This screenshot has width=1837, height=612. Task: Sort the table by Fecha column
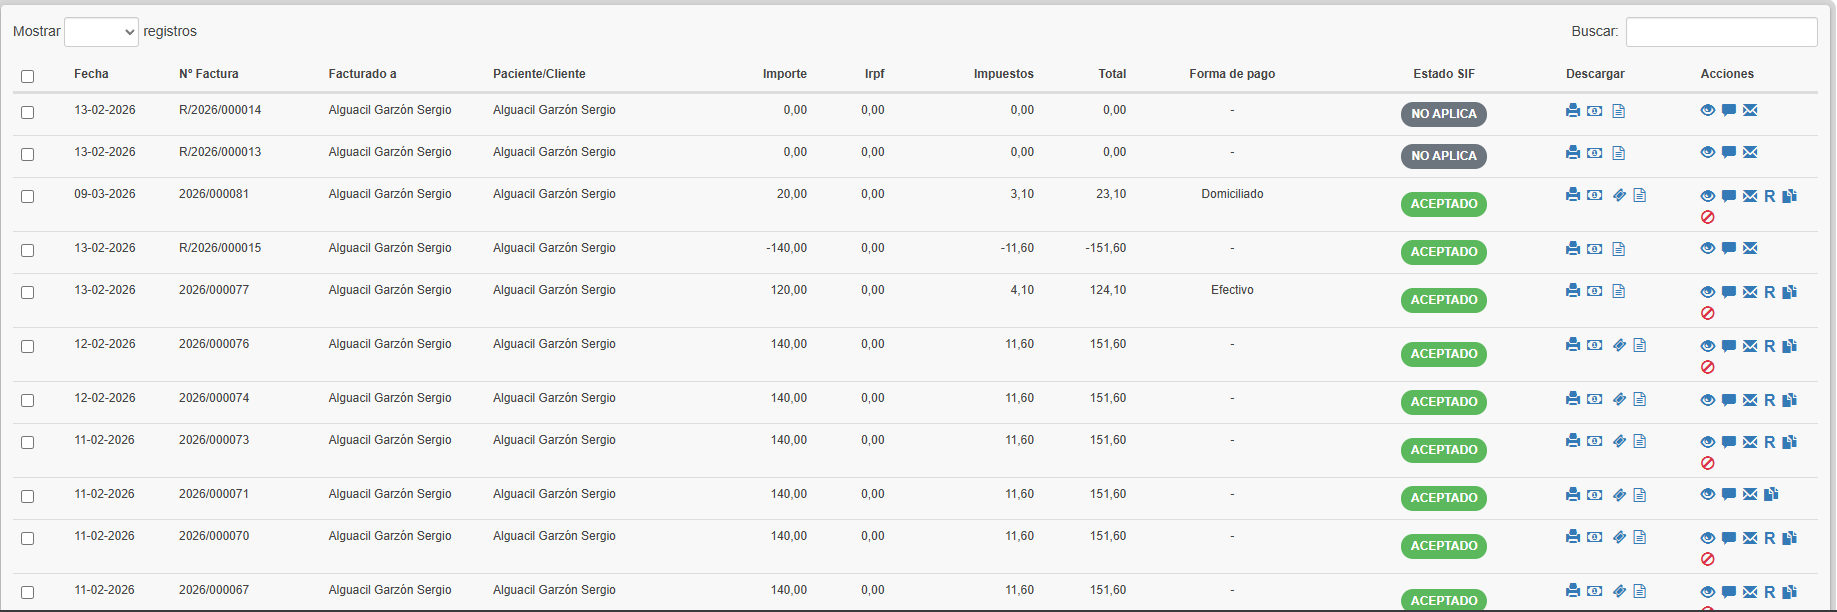point(91,74)
